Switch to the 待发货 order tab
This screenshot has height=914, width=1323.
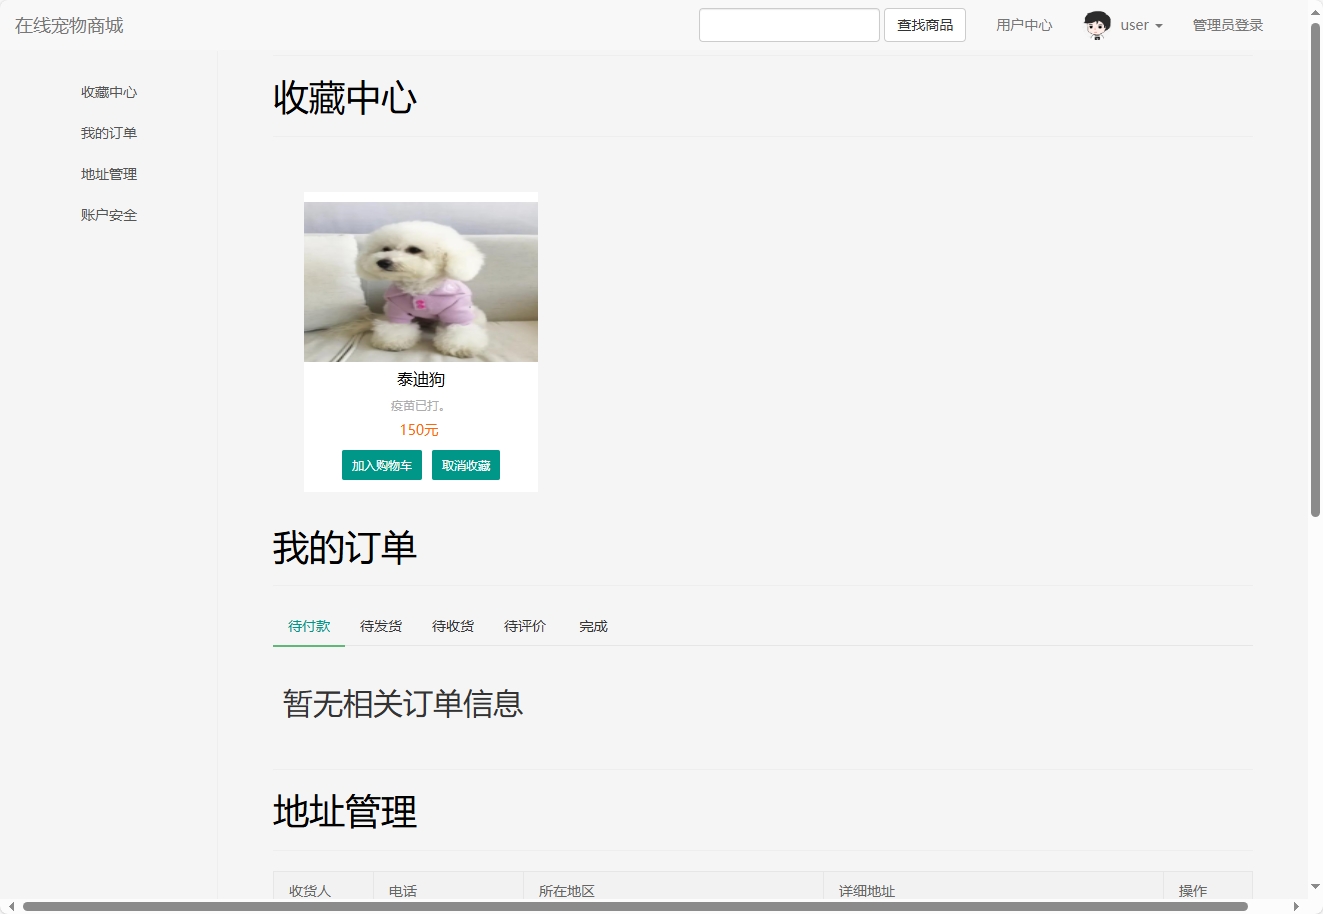pos(381,626)
